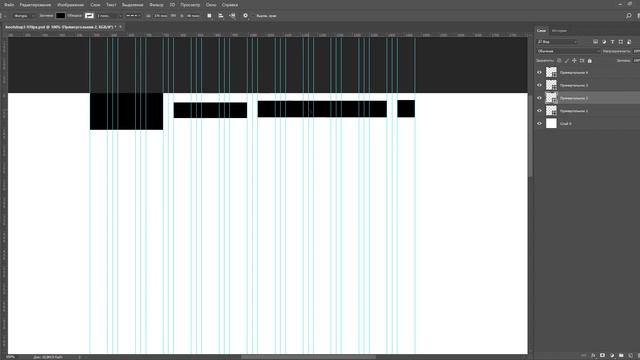The image size is (640, 360).
Task: Open the Выделение menu
Action: tap(133, 5)
